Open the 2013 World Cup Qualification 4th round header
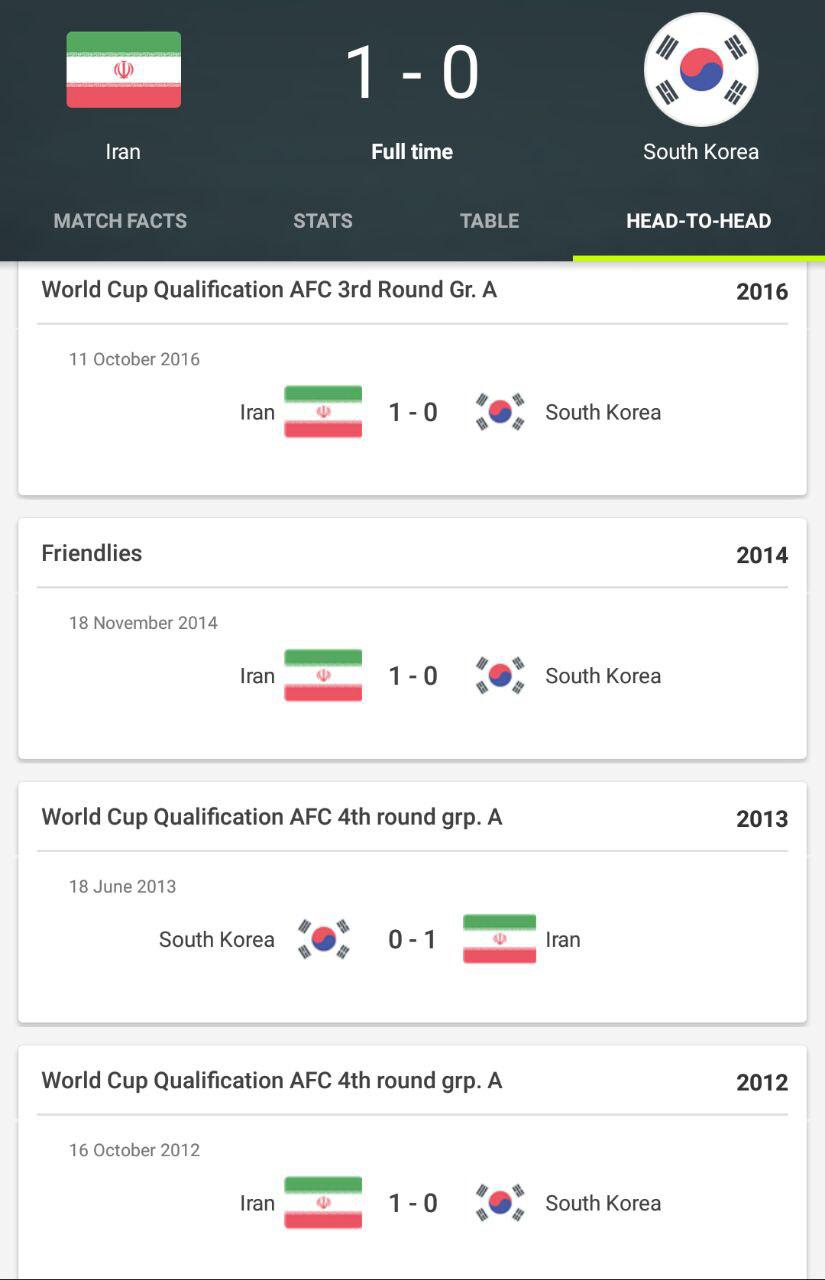 click(x=271, y=817)
